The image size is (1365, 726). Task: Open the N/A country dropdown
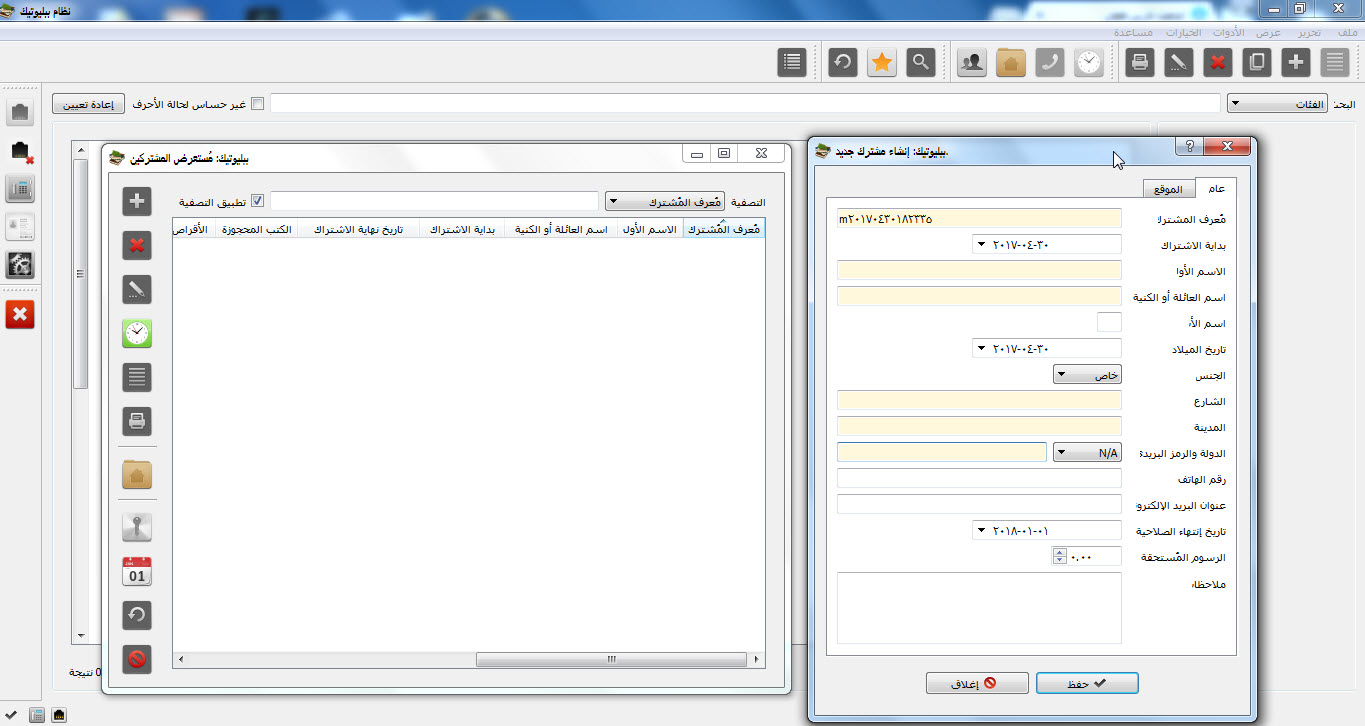pos(1088,452)
